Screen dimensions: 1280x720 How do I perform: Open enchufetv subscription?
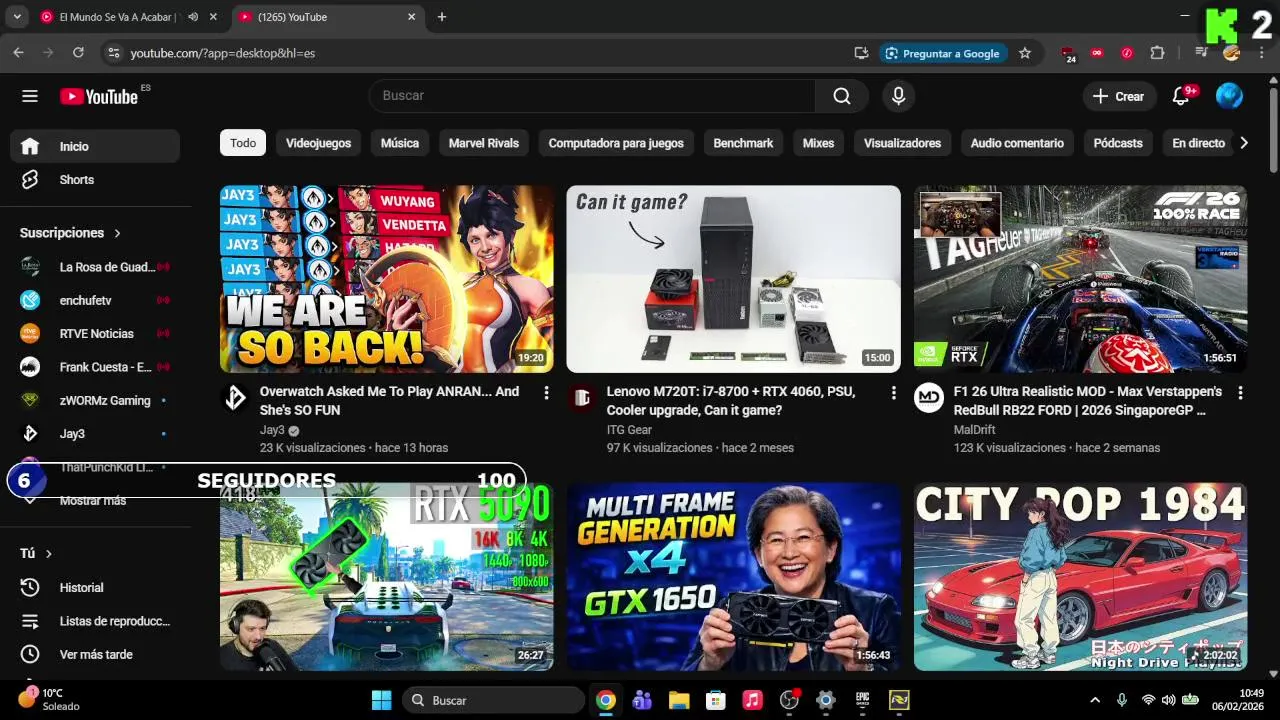pos(95,300)
